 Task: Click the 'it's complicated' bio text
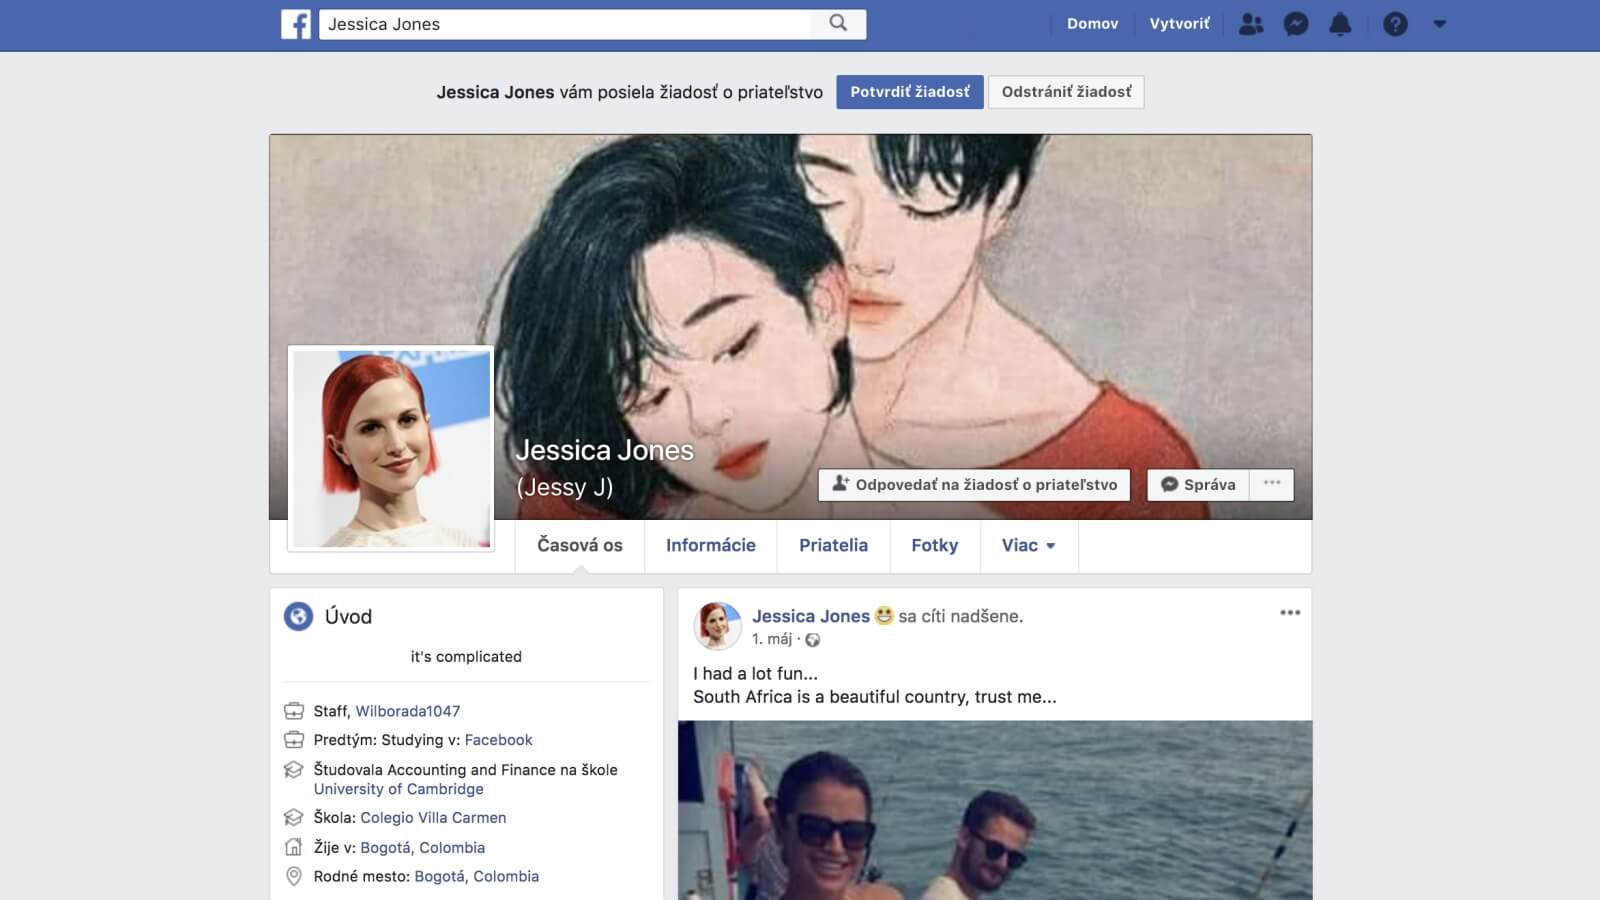pos(466,657)
